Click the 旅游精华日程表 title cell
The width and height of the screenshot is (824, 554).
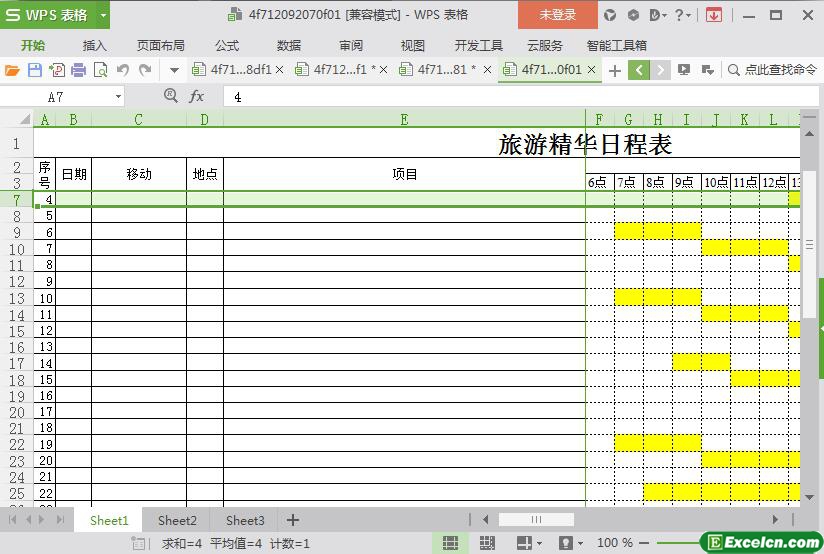pos(585,144)
